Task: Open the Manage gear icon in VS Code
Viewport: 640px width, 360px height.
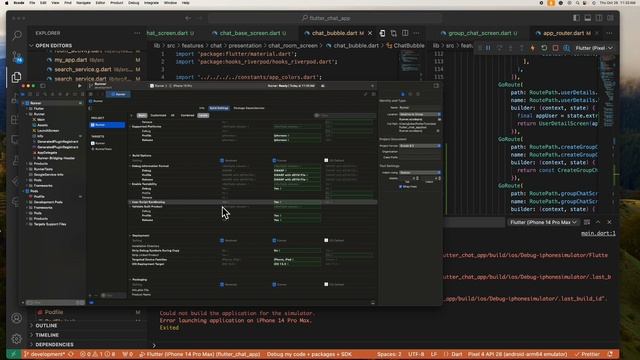Action: [16, 338]
